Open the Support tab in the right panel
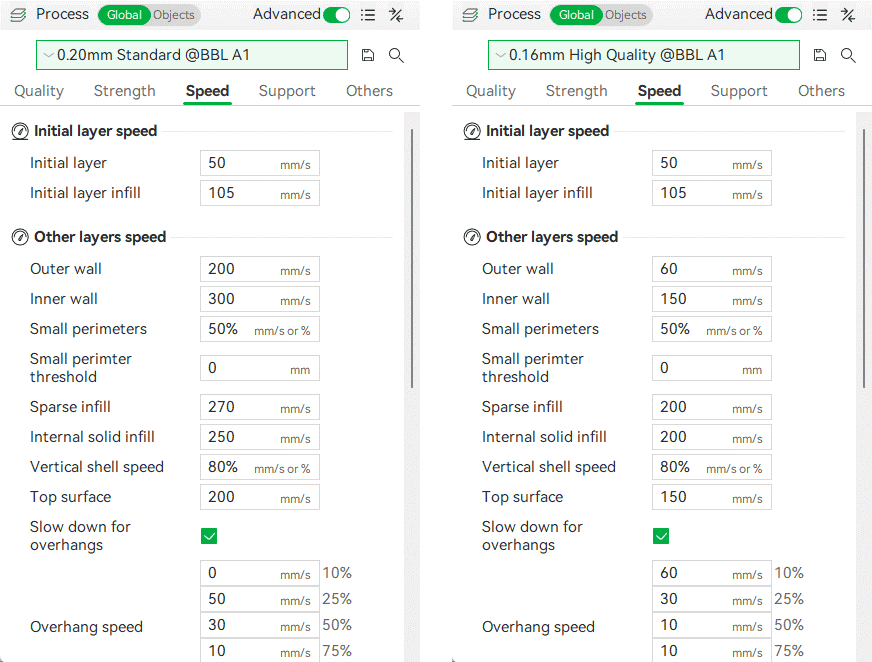This screenshot has width=872, height=662. [x=739, y=91]
